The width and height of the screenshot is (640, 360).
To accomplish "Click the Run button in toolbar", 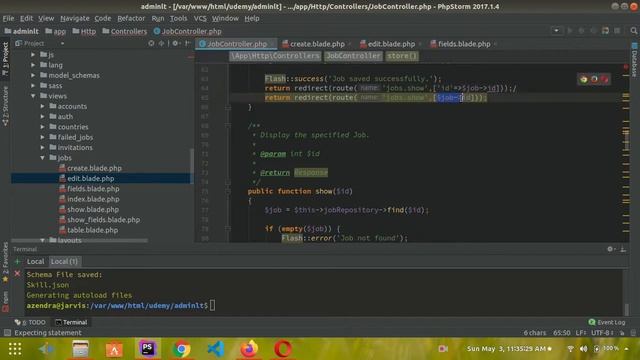I will point(570,31).
